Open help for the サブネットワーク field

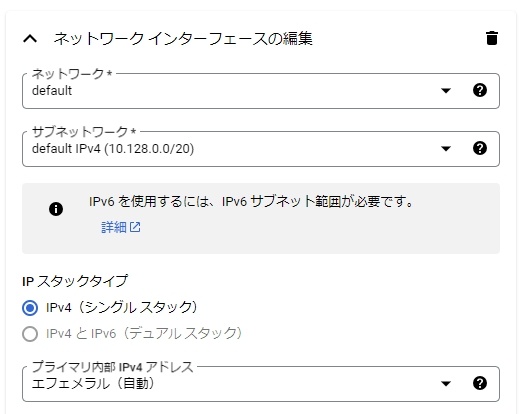(480, 148)
